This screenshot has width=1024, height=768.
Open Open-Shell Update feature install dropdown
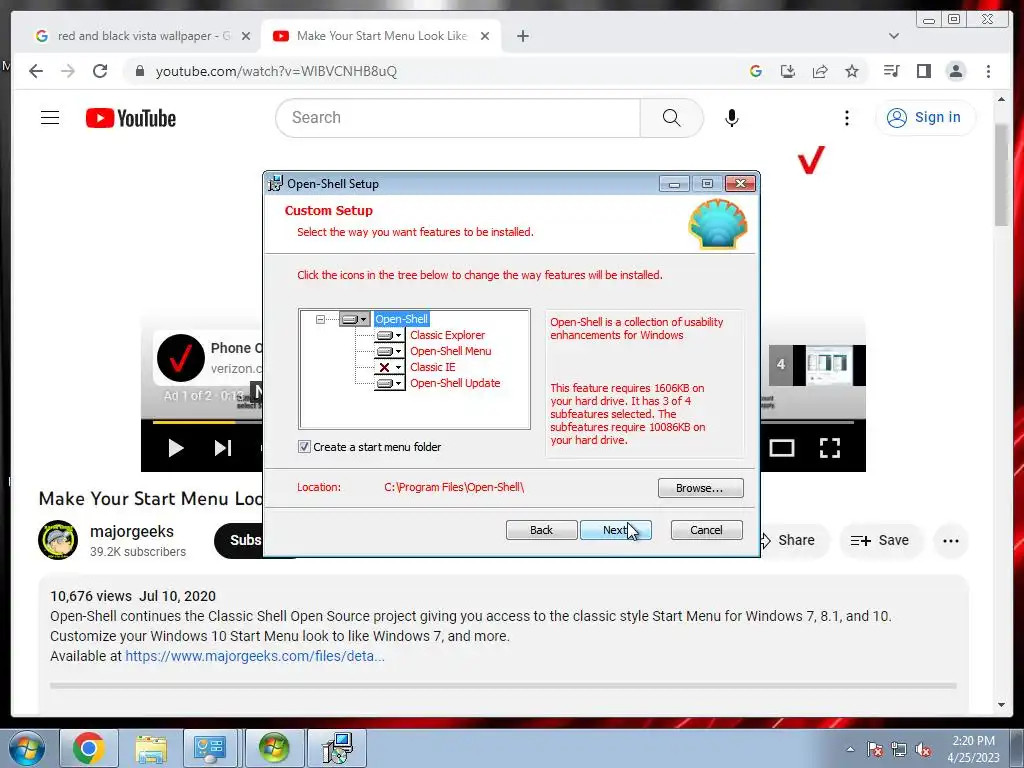point(389,383)
